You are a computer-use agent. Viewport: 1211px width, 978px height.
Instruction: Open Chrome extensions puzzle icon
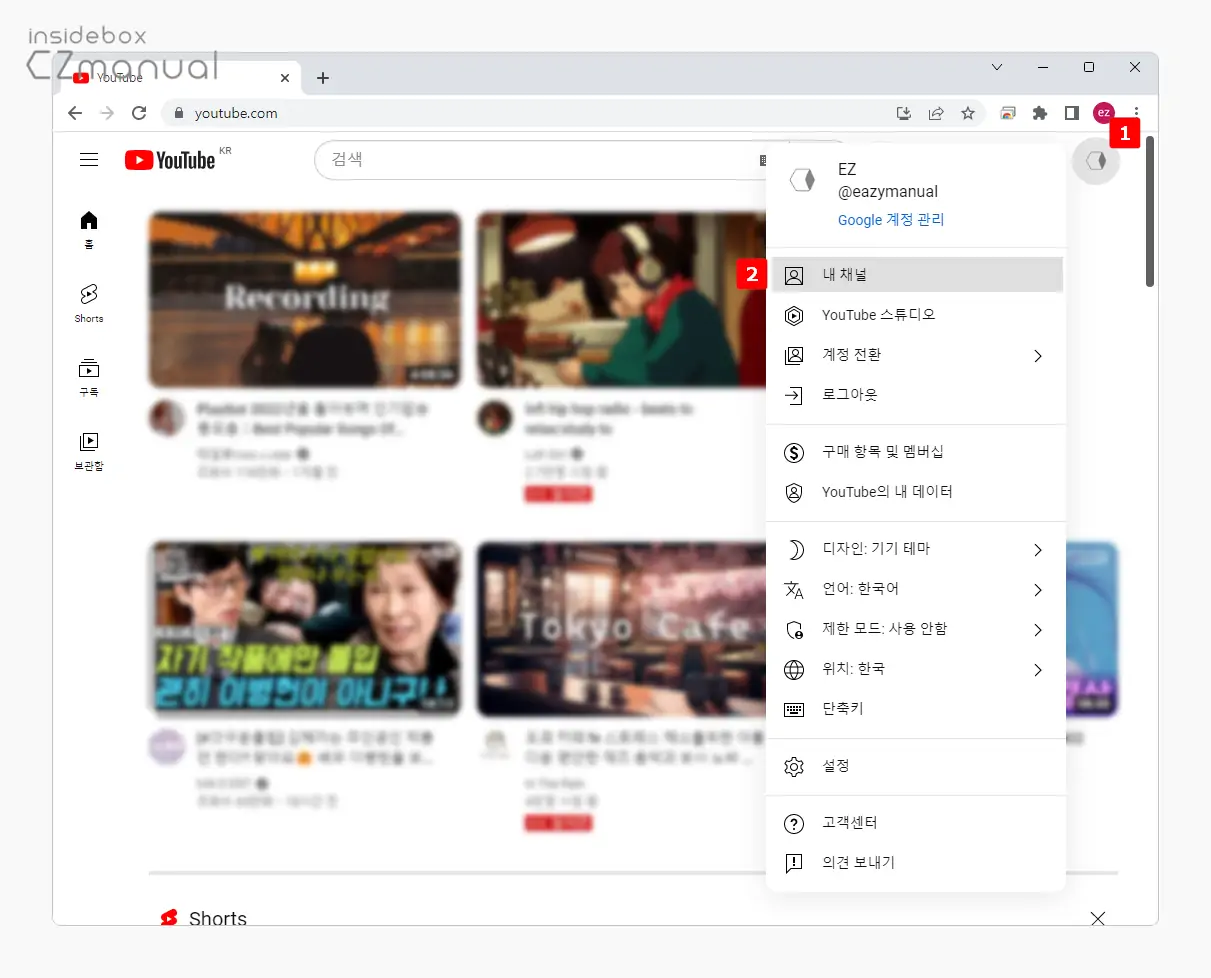point(1039,113)
